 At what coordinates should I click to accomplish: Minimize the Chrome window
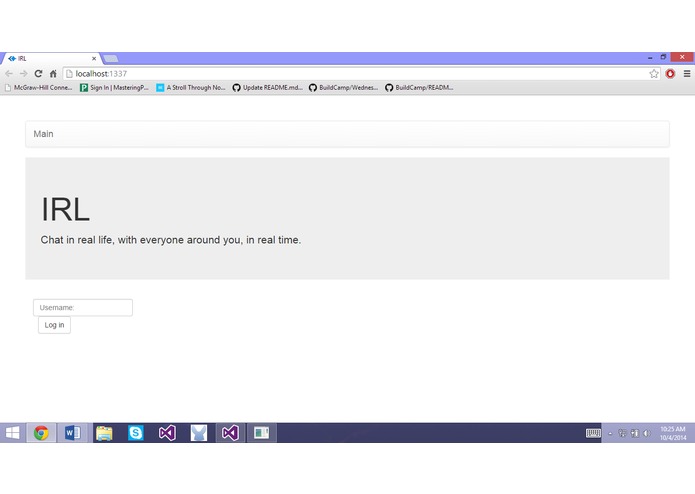[650, 58]
